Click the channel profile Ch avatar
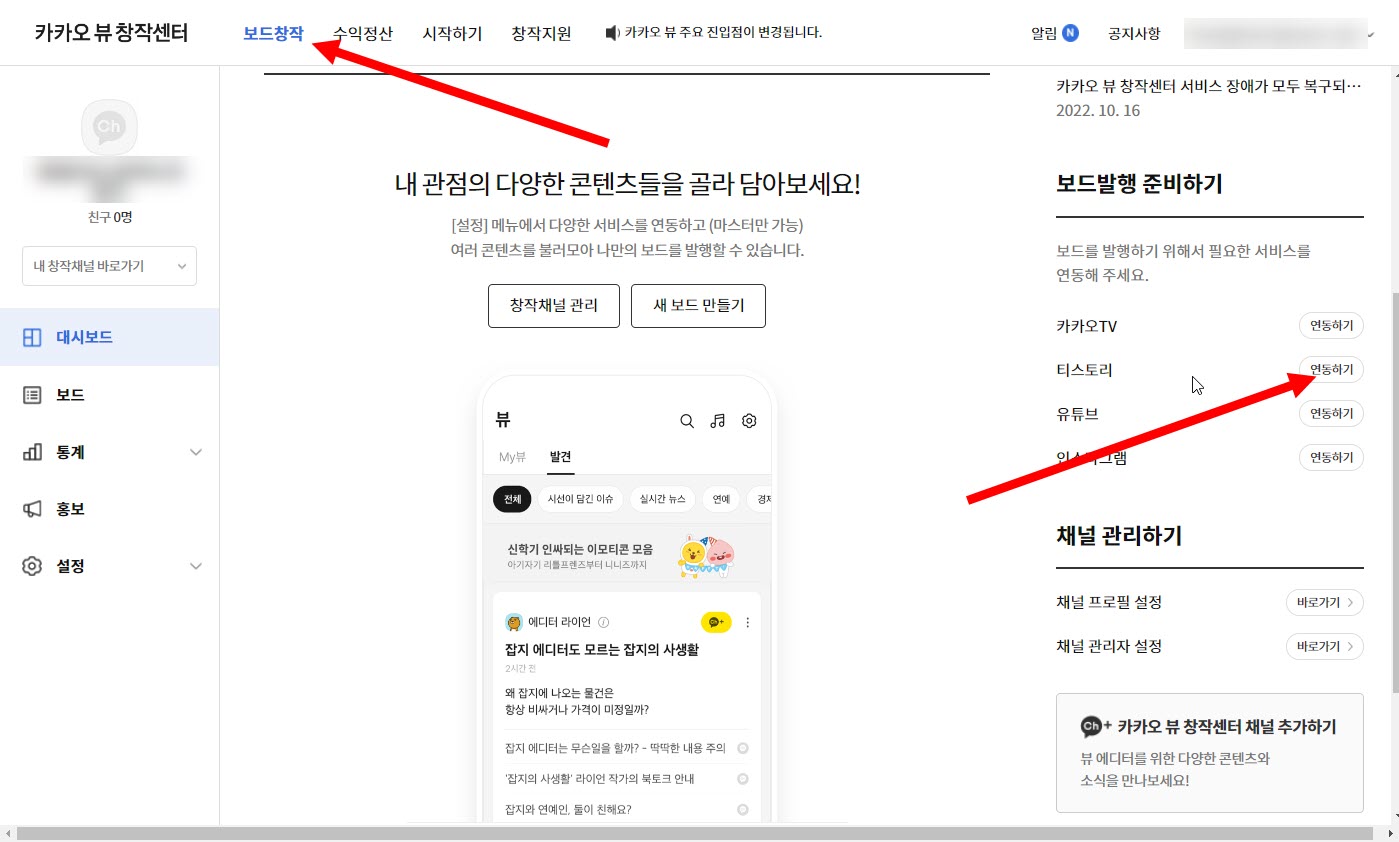1399x842 pixels. 108,127
